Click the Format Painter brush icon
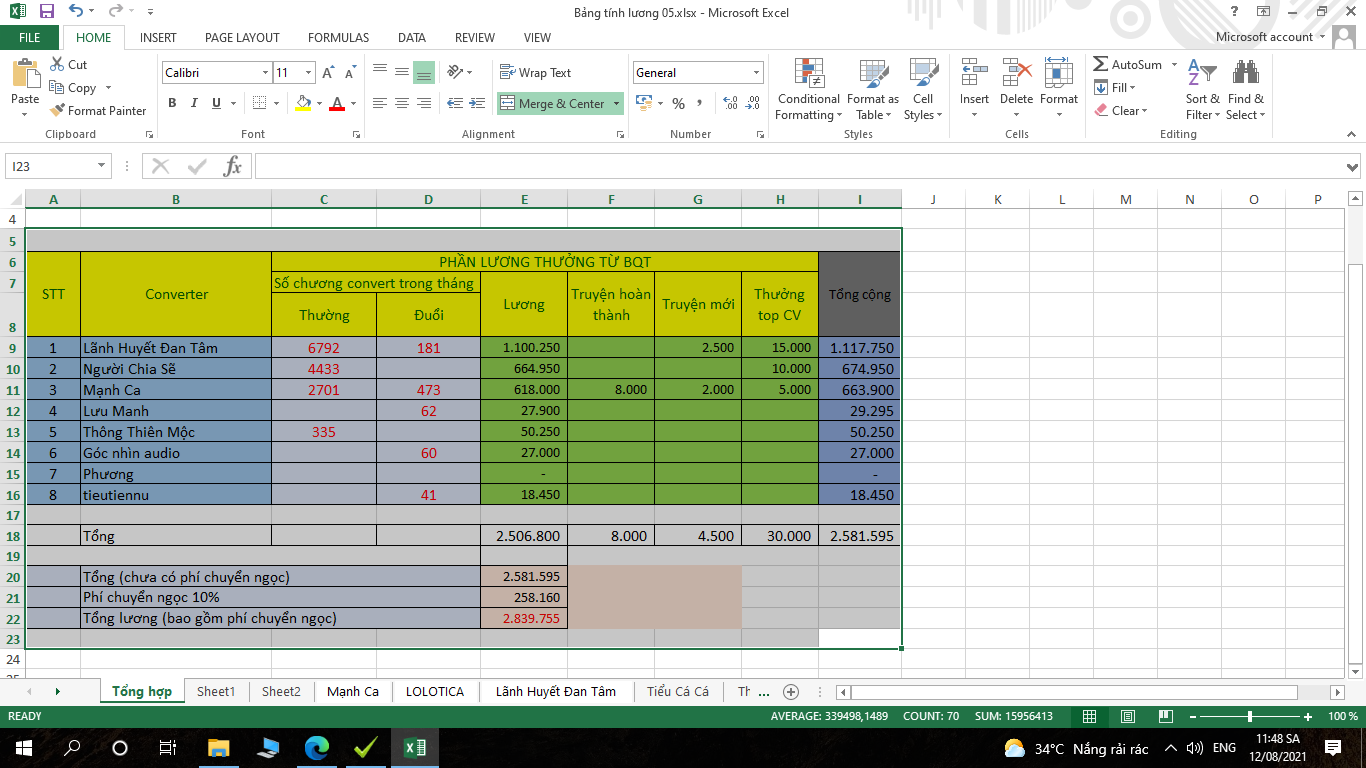Viewport: 1366px width, 768px height. (57, 111)
